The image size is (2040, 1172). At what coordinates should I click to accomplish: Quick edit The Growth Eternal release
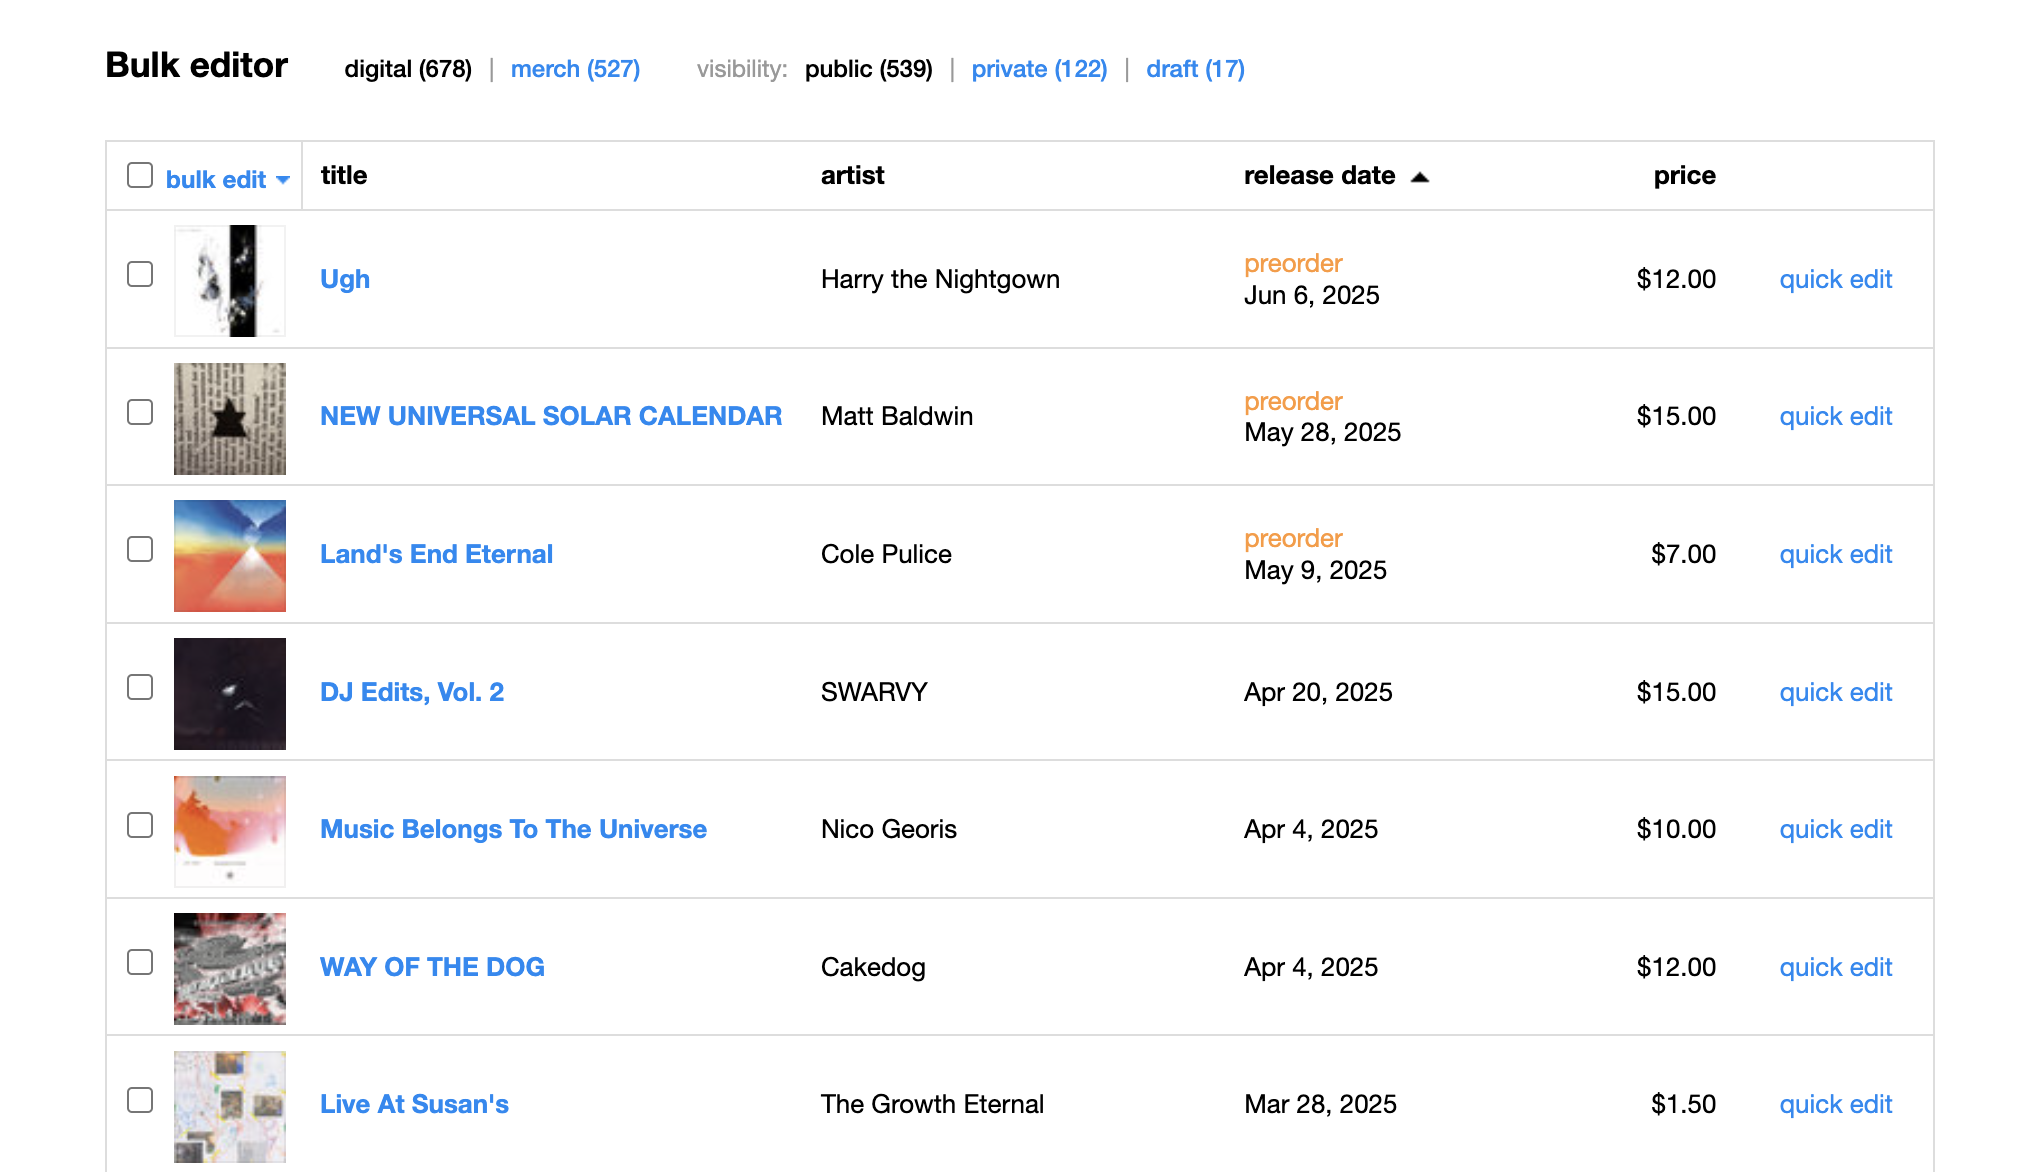[1836, 1104]
